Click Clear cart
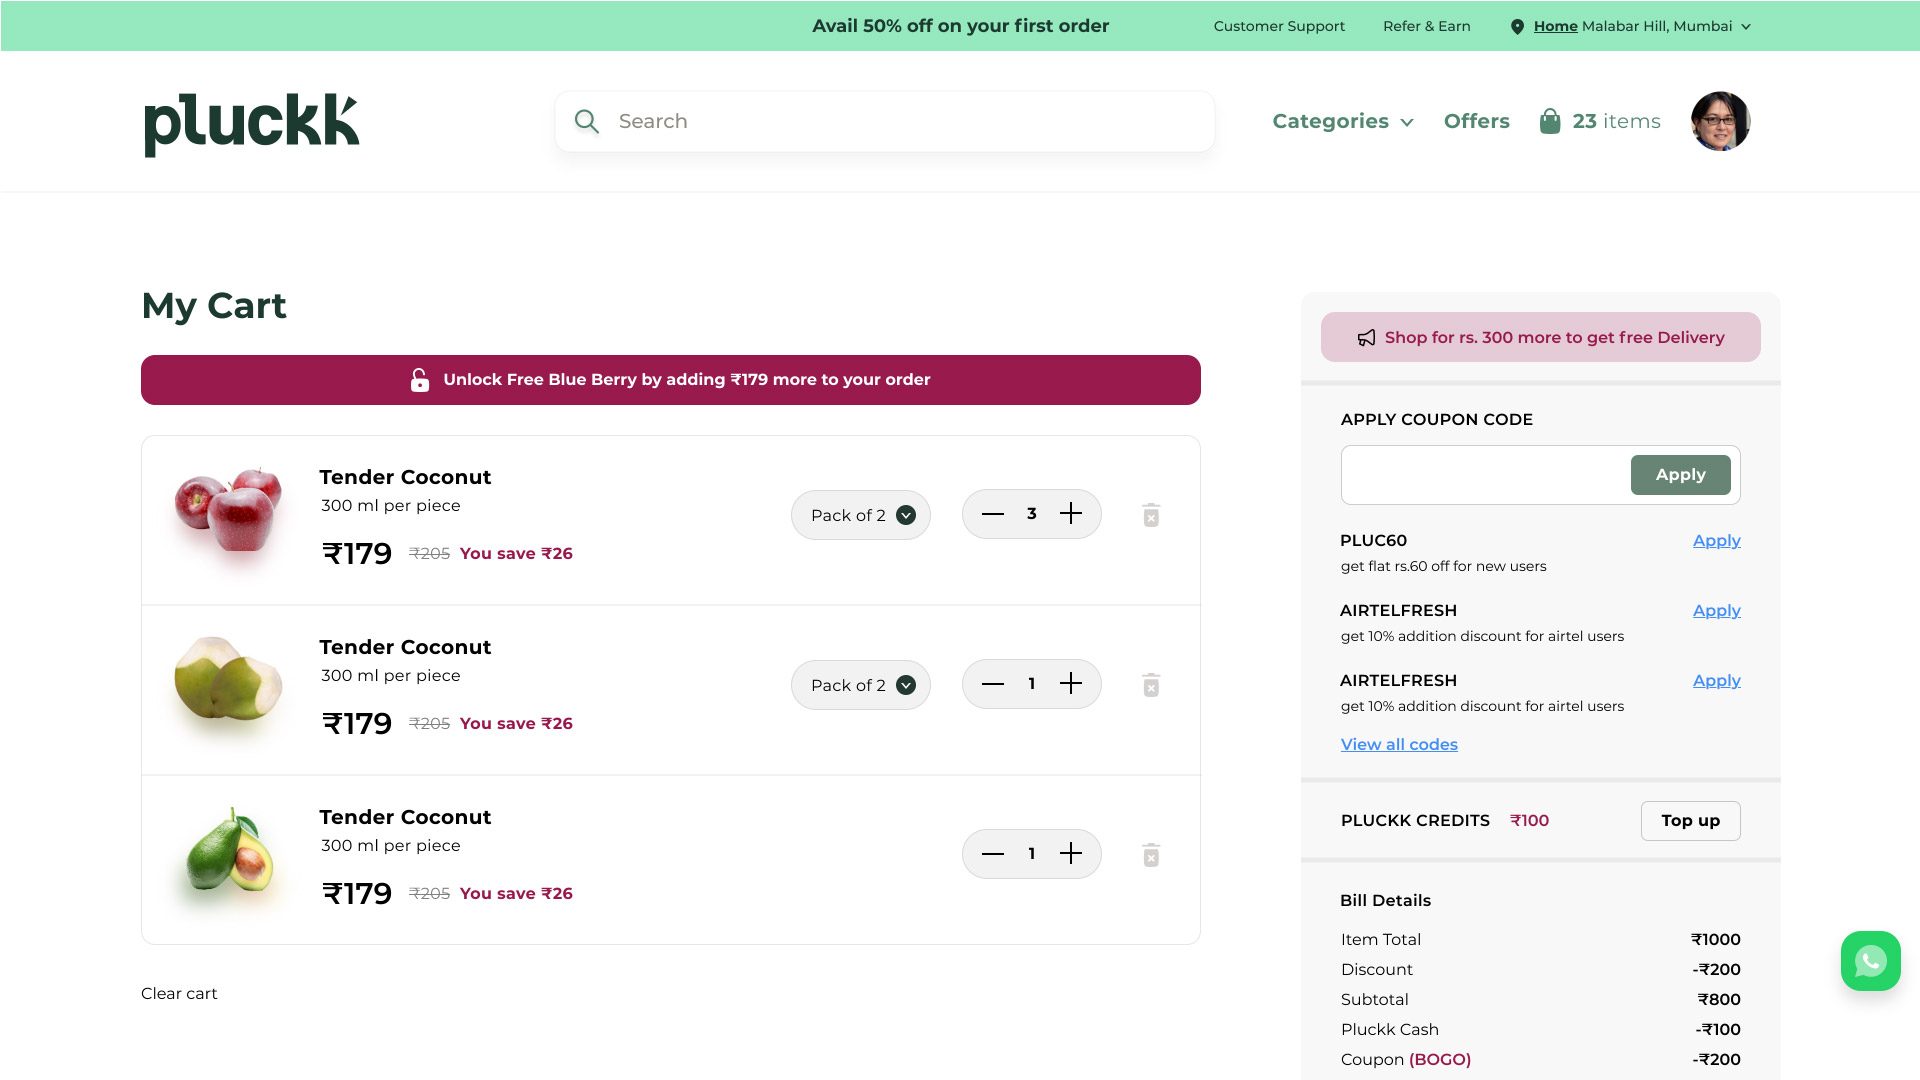Viewport: 1920px width, 1080px height. pos(179,994)
